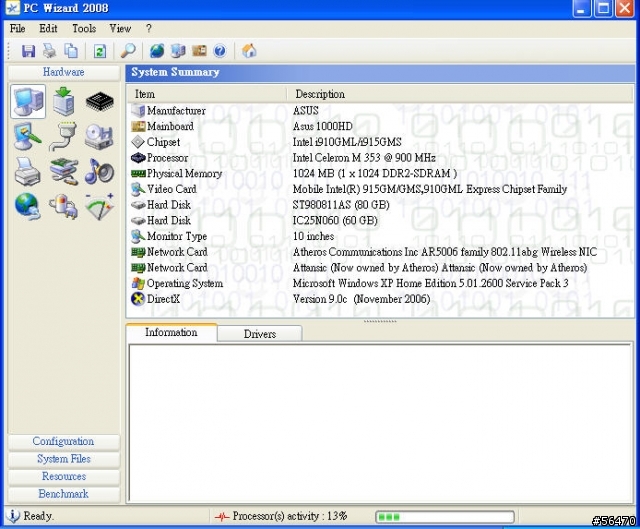Open the Drives disc and floppy icon
Image resolution: width=640 pixels, height=529 pixels.
click(x=99, y=137)
